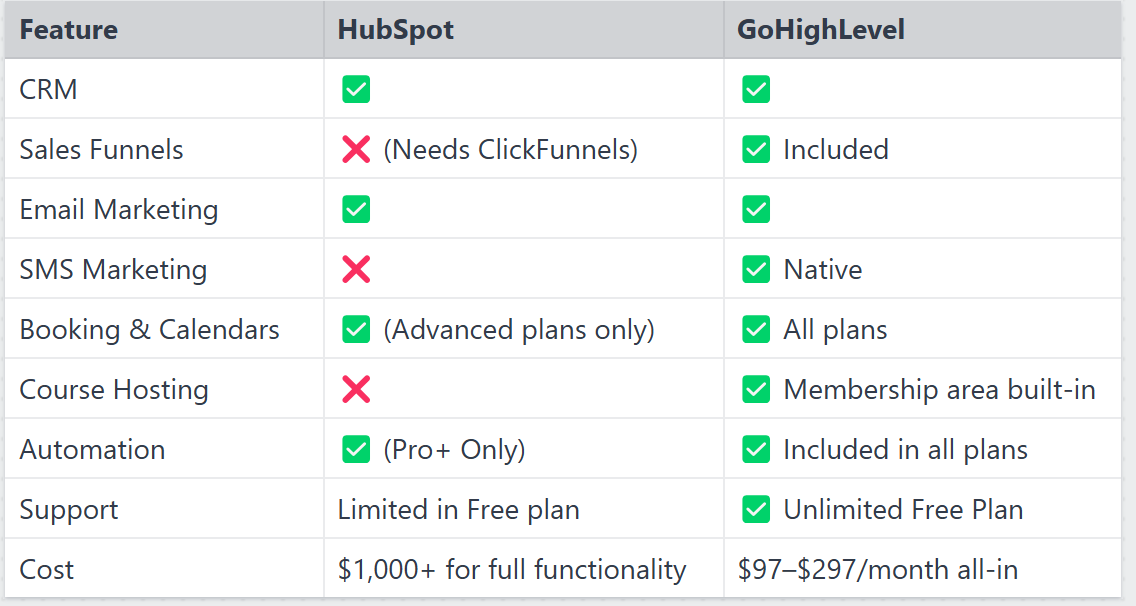Click HubSpot's green check for Email Marketing
The image size is (1136, 606).
(356, 209)
